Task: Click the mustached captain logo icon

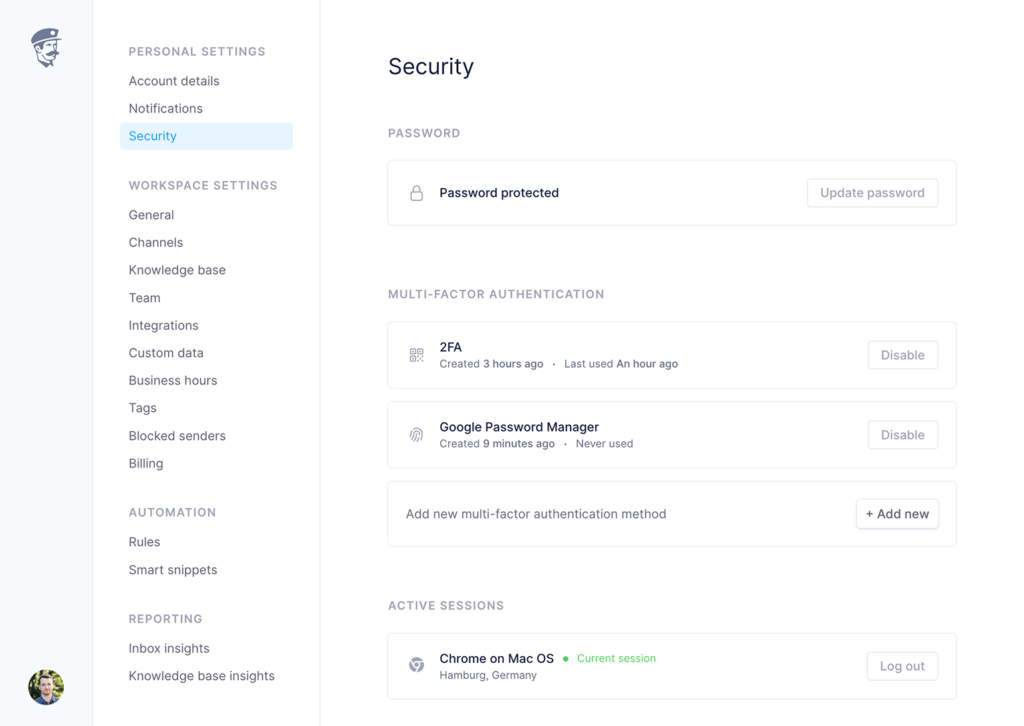Action: pyautogui.click(x=46, y=47)
